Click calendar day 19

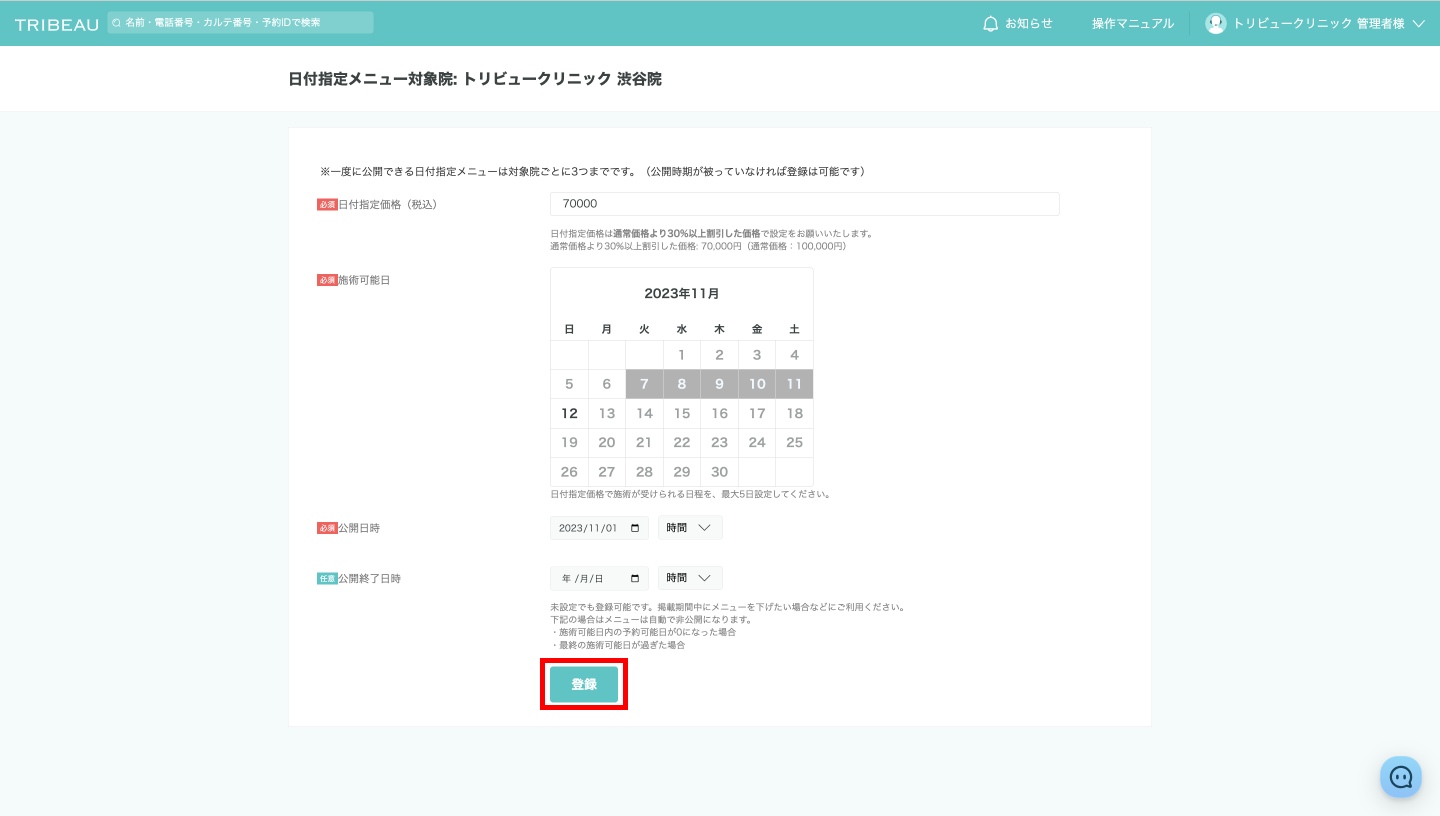click(569, 442)
